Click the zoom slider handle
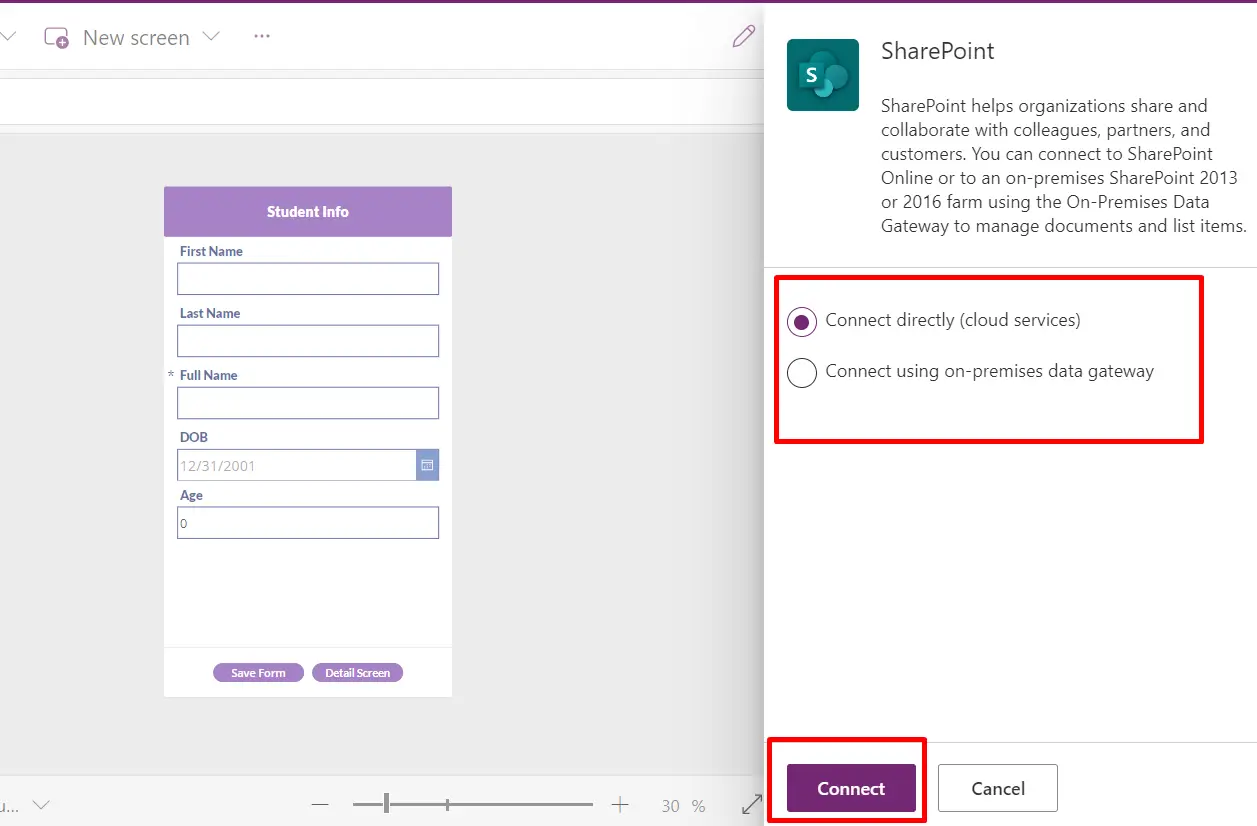Screen dimensions: 1257x826 point(386,804)
